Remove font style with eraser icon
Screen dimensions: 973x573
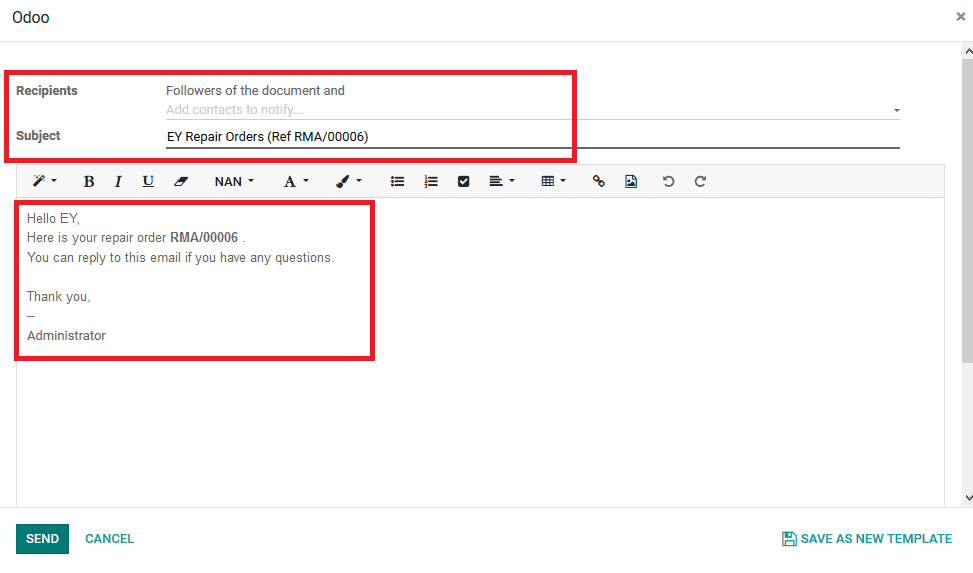(181, 181)
